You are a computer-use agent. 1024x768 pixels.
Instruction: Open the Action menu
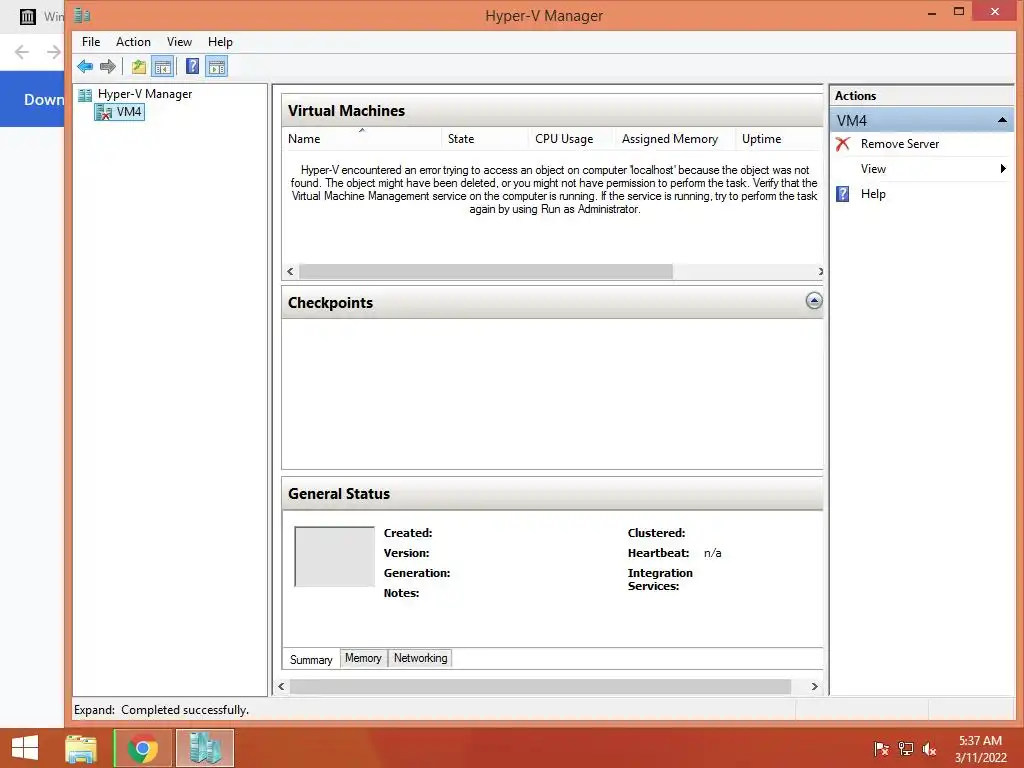coord(133,42)
